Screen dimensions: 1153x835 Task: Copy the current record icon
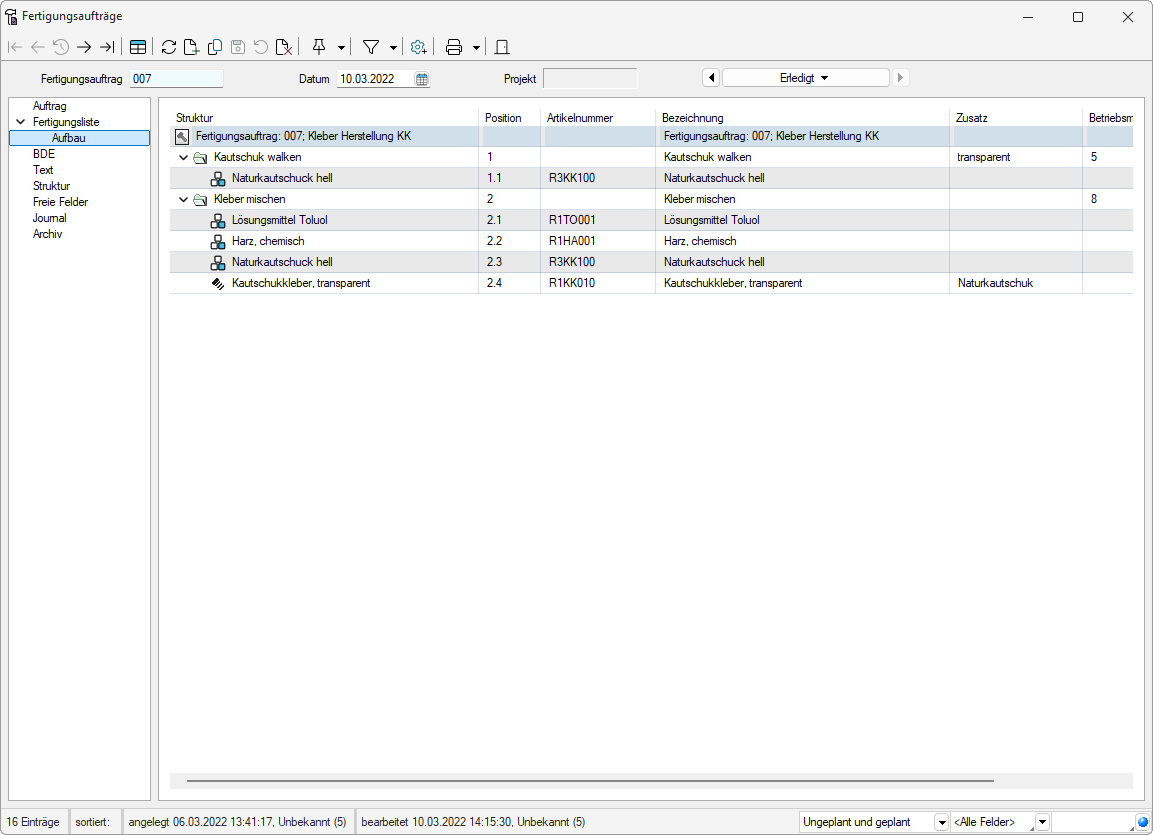[215, 47]
